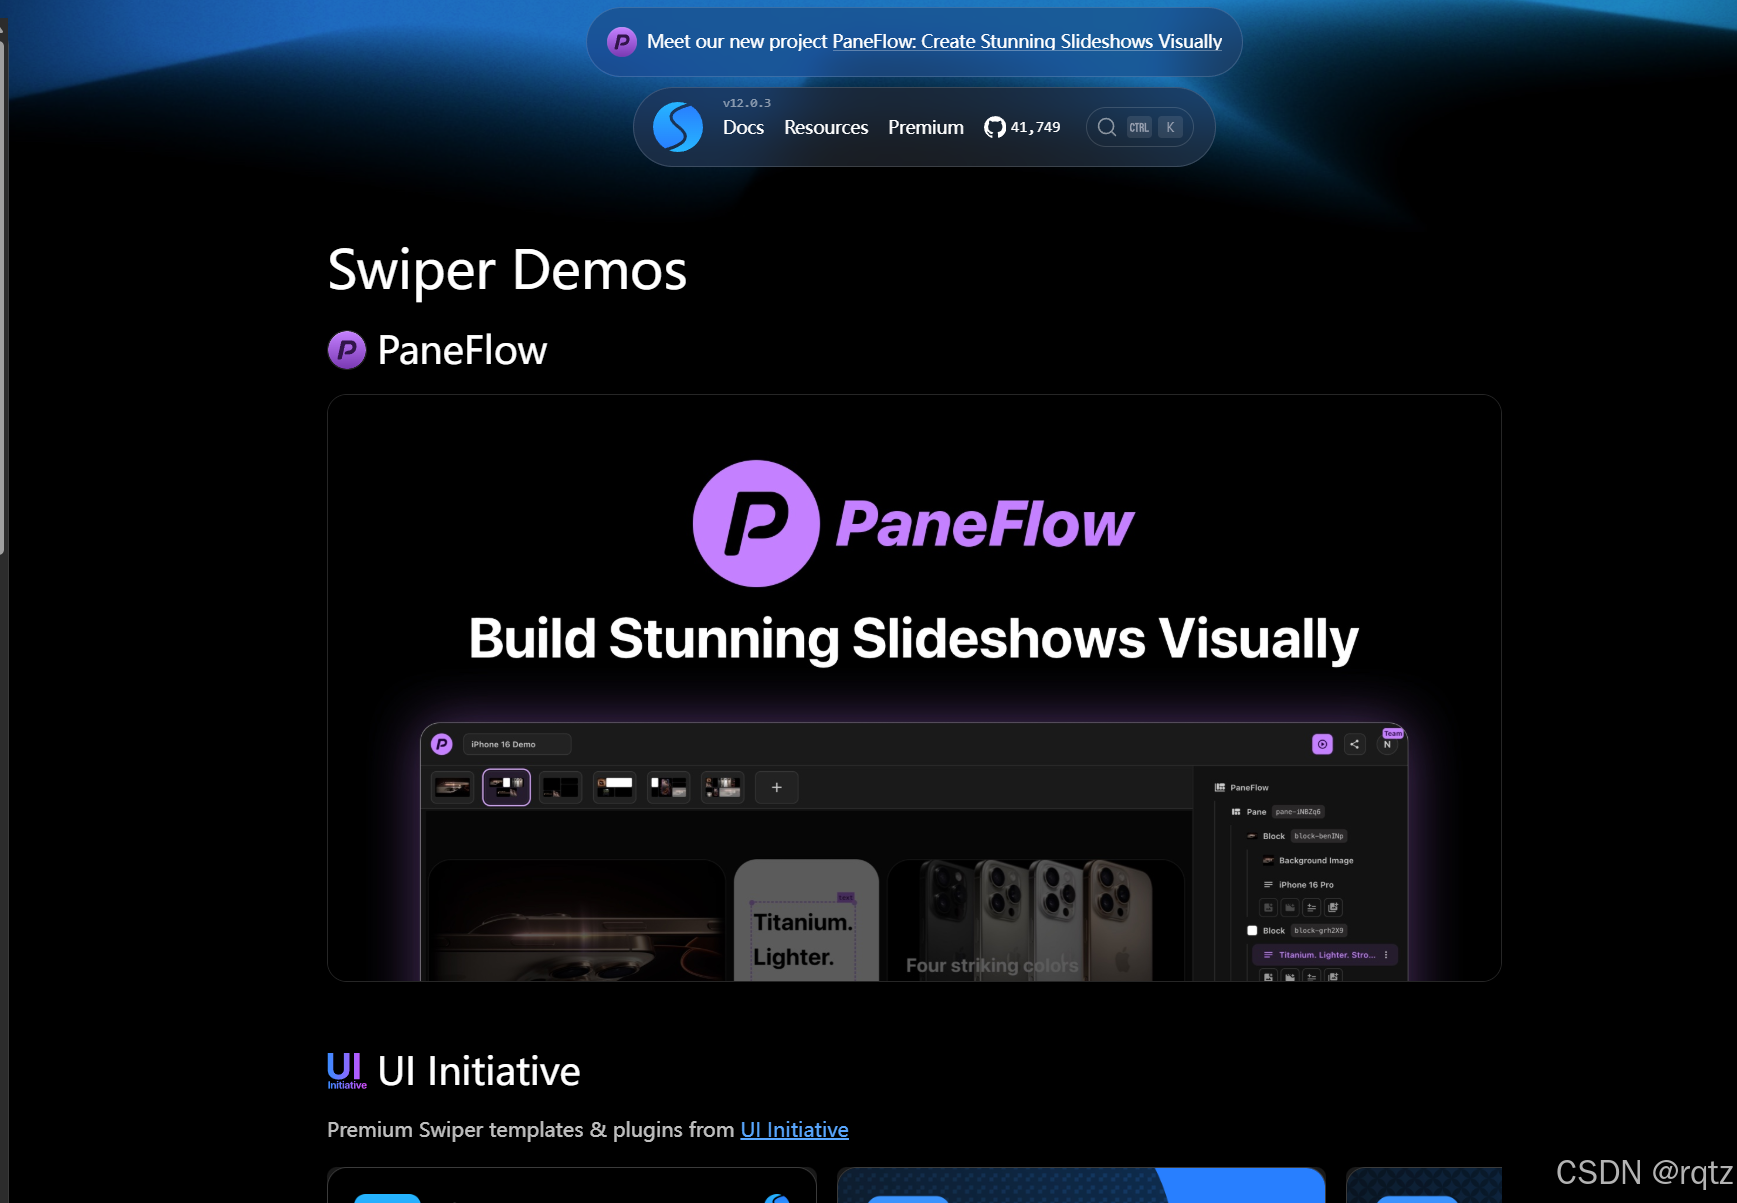Click the large purple PaneFlow P logo
This screenshot has height=1203, width=1737.
pyautogui.click(x=756, y=523)
